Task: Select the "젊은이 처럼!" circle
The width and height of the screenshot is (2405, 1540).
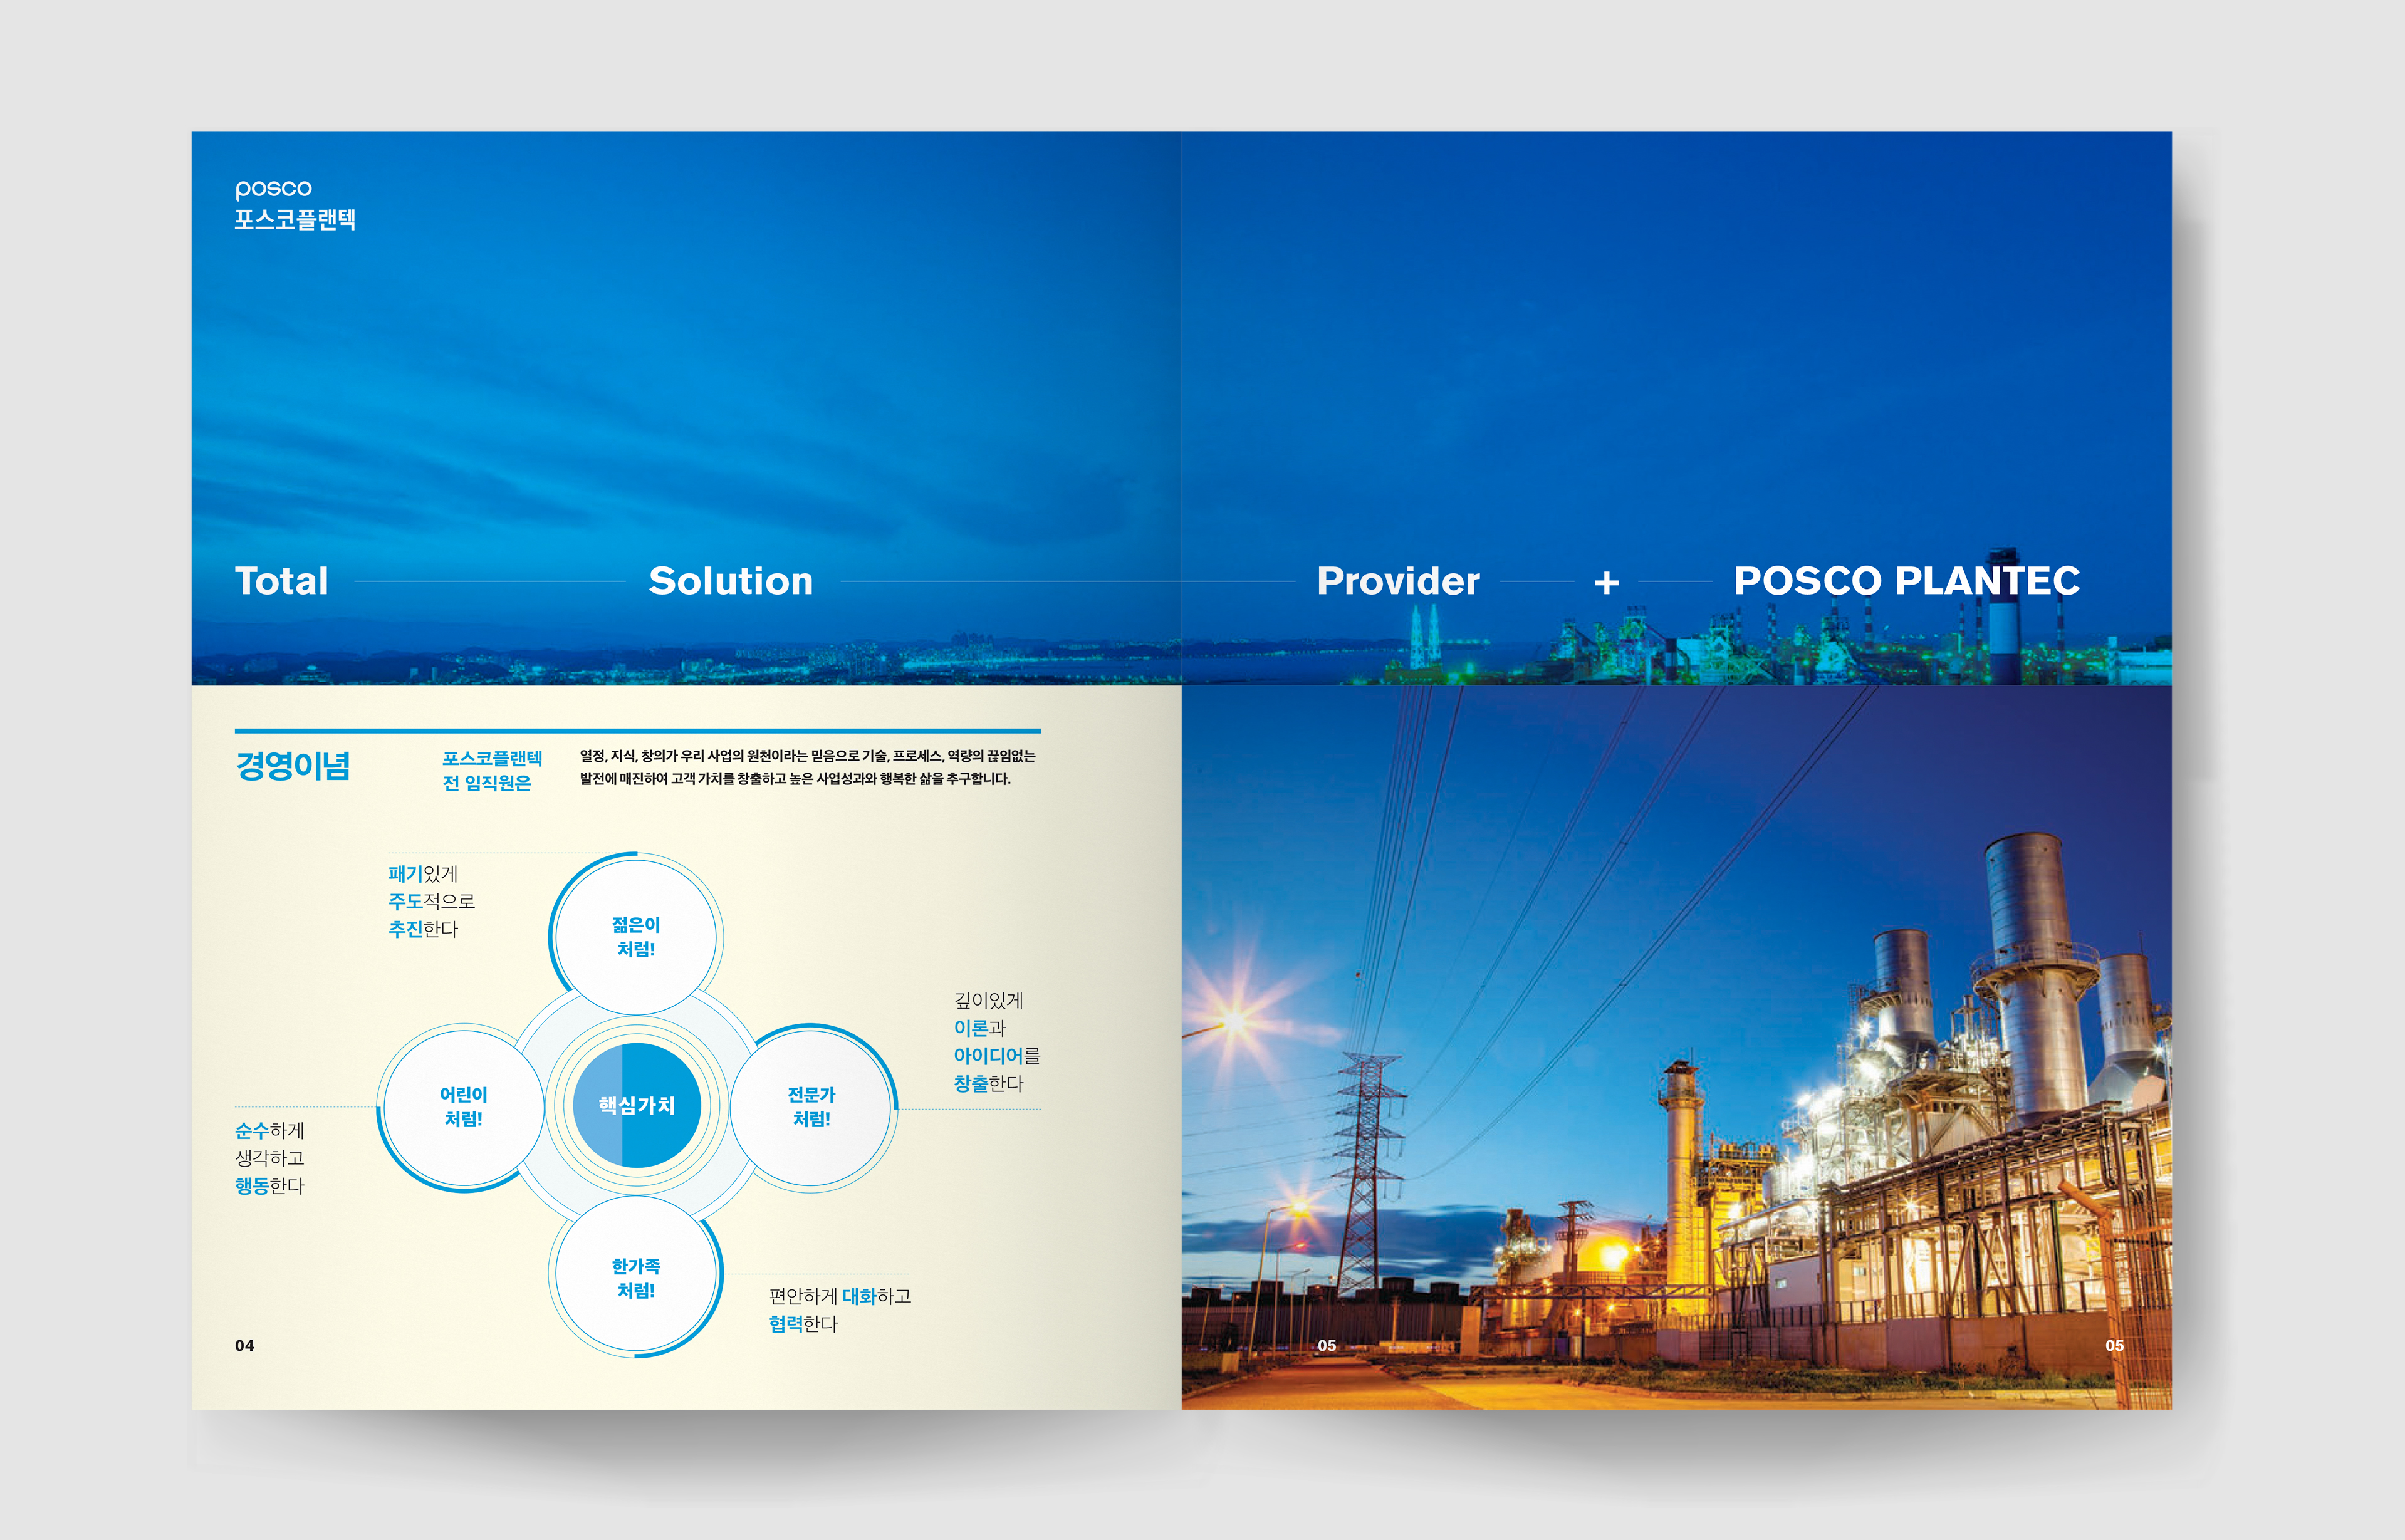Action: (636, 937)
